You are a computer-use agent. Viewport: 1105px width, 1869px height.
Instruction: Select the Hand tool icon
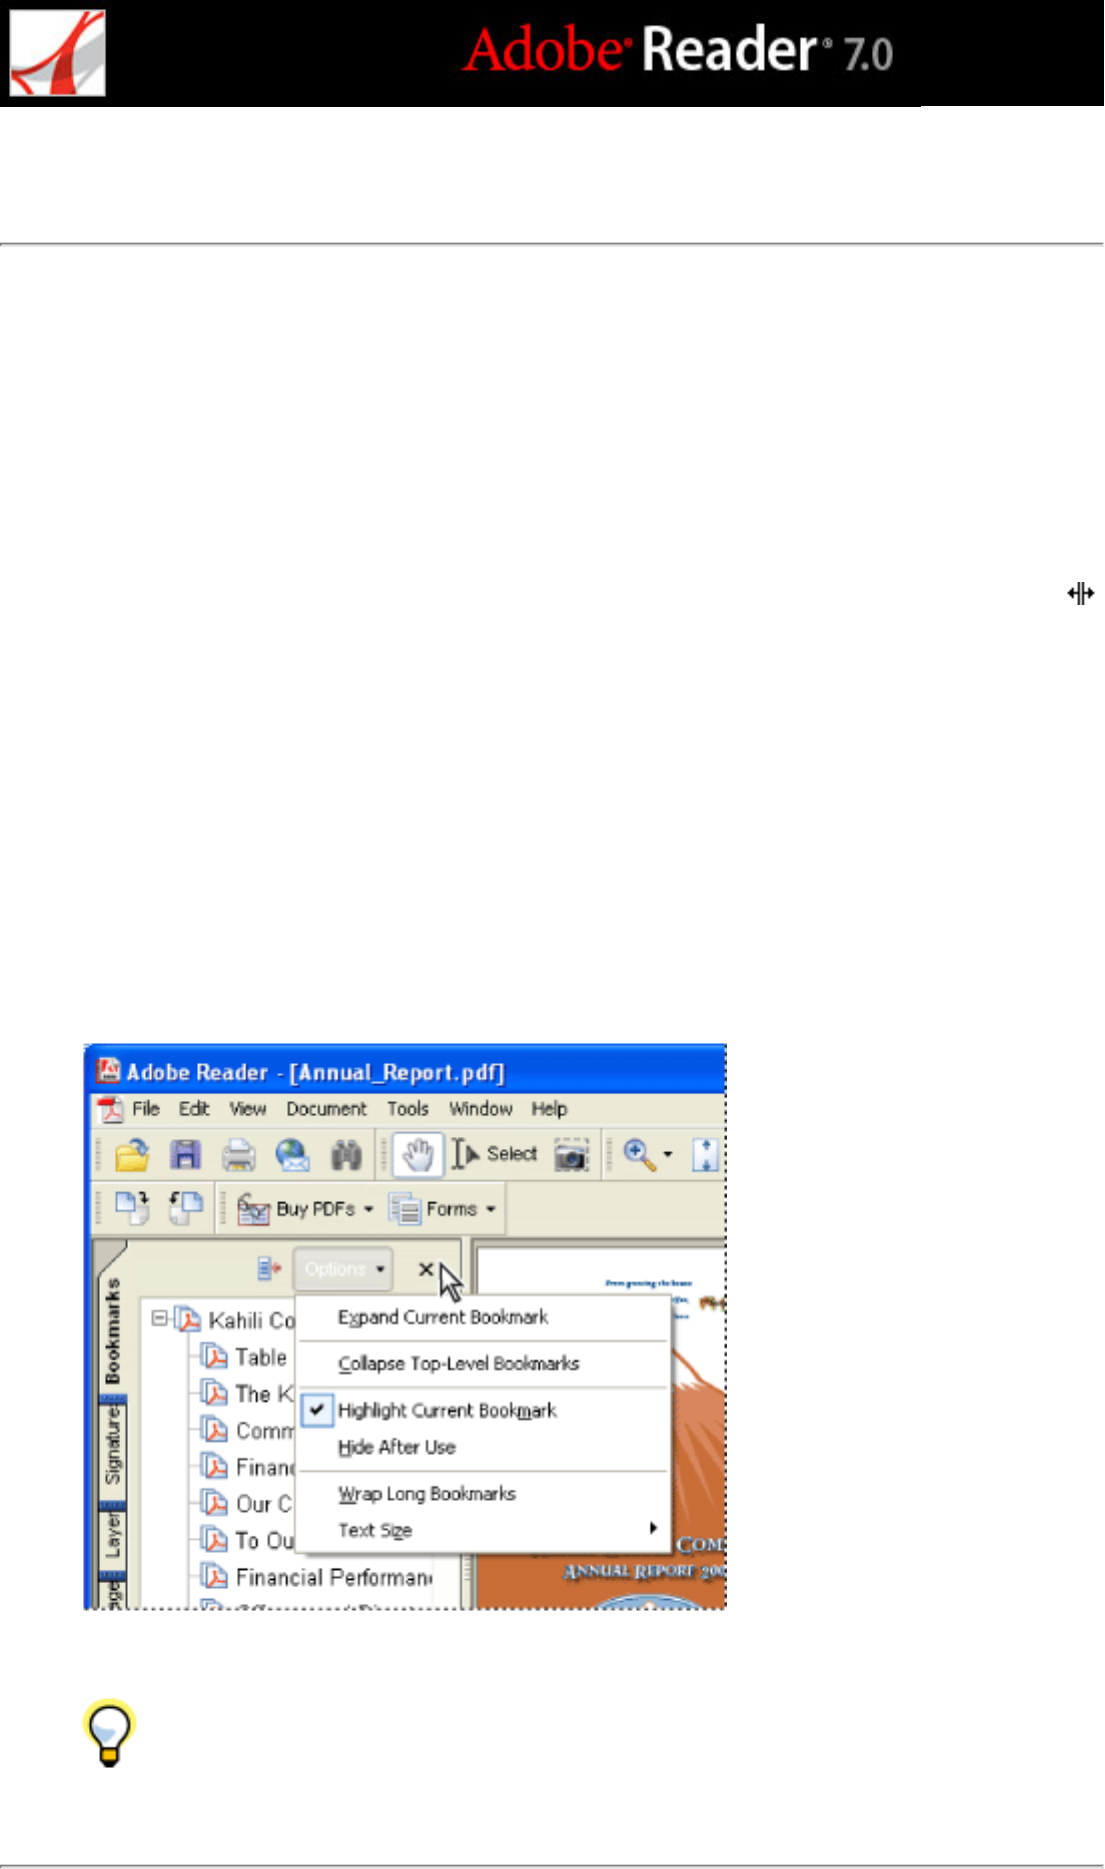pos(418,1155)
